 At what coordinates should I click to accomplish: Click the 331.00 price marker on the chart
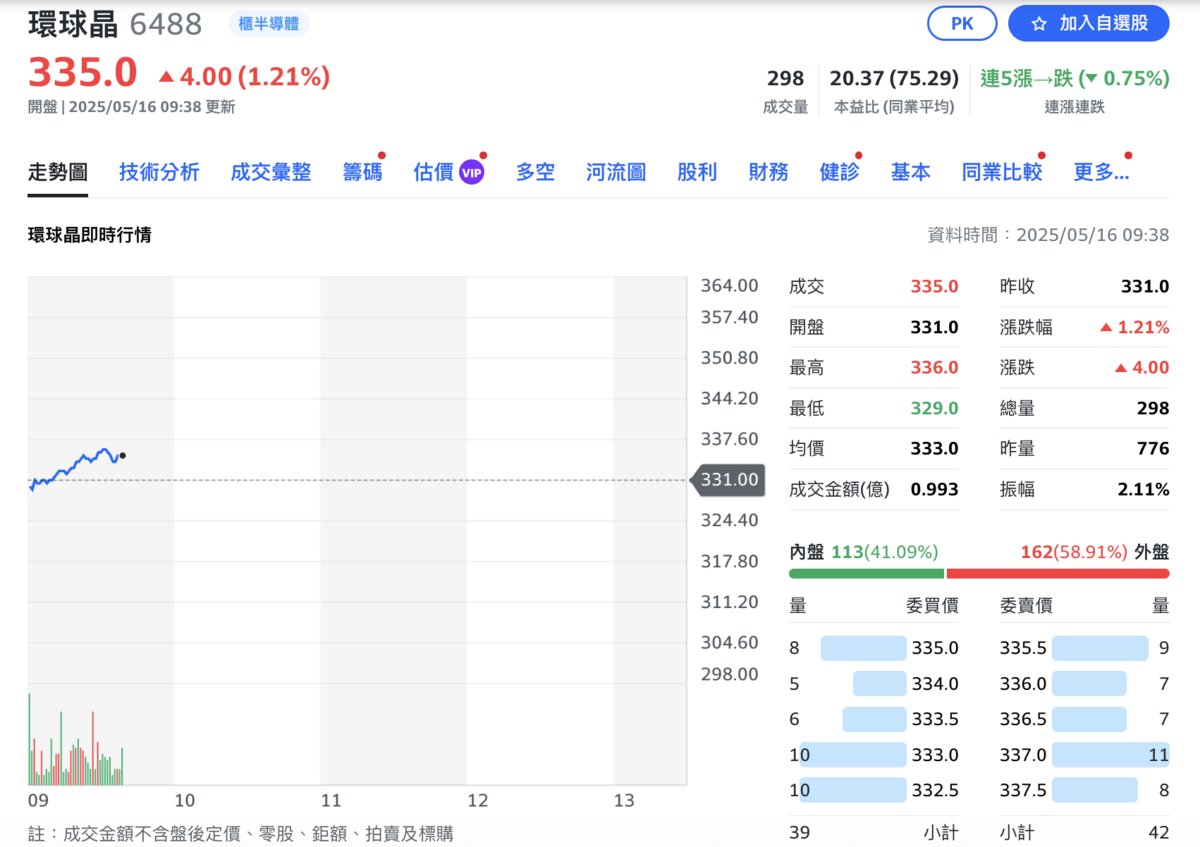click(729, 480)
